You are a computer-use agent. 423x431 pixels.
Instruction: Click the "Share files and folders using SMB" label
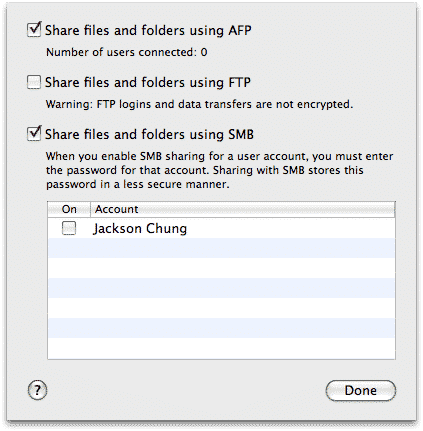[149, 134]
